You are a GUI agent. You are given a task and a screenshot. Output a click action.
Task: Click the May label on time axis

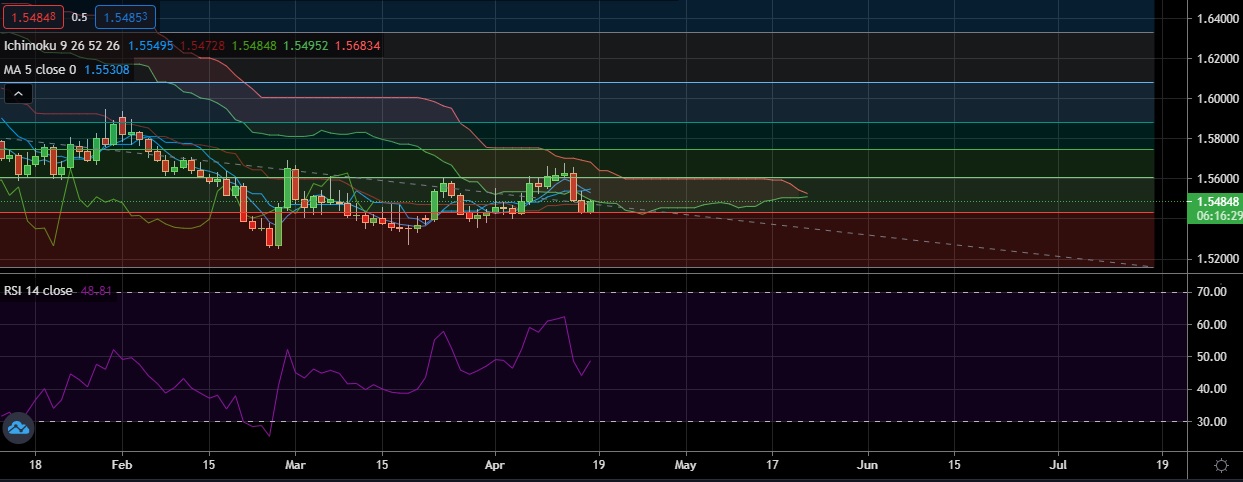pos(685,465)
